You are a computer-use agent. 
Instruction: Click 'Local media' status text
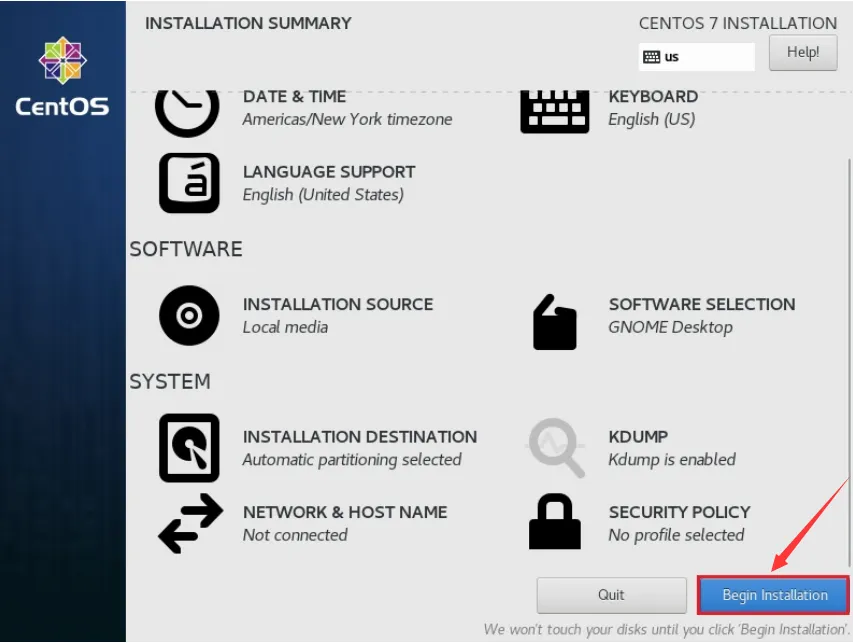click(285, 327)
